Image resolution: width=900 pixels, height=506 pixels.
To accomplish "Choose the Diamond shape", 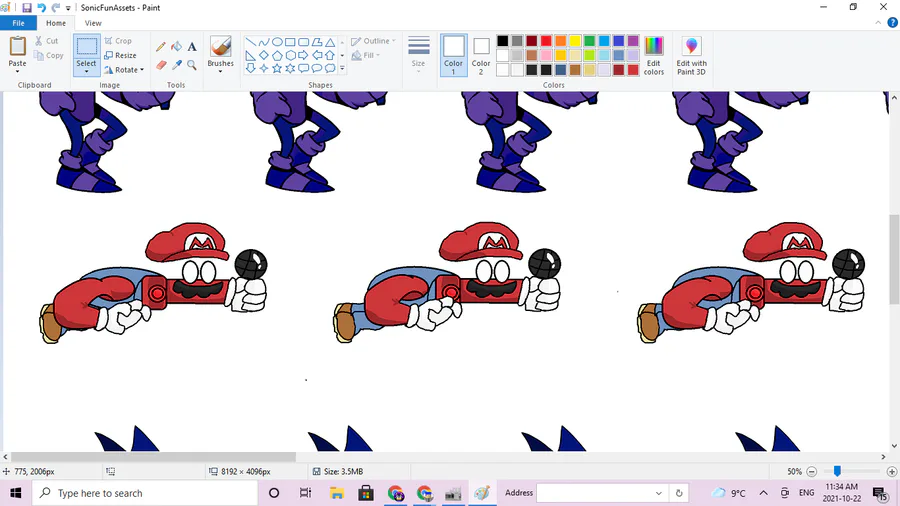I will click(x=264, y=55).
